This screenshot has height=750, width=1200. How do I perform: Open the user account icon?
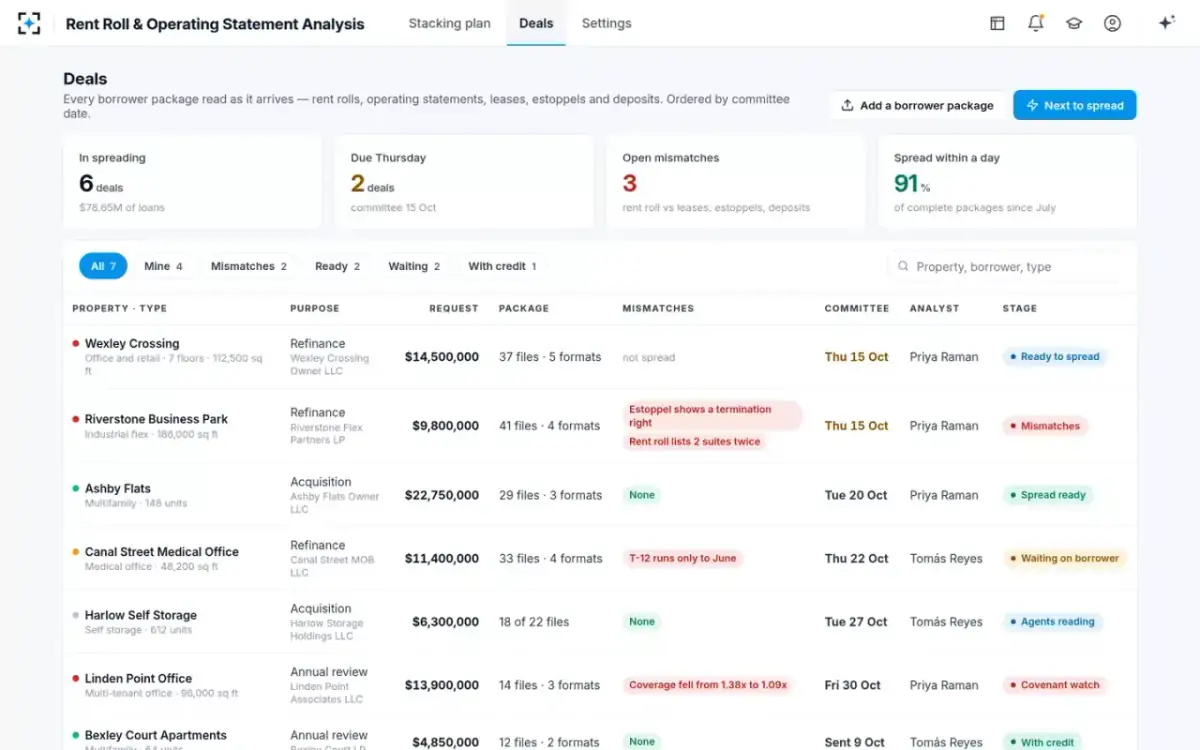coord(1112,23)
